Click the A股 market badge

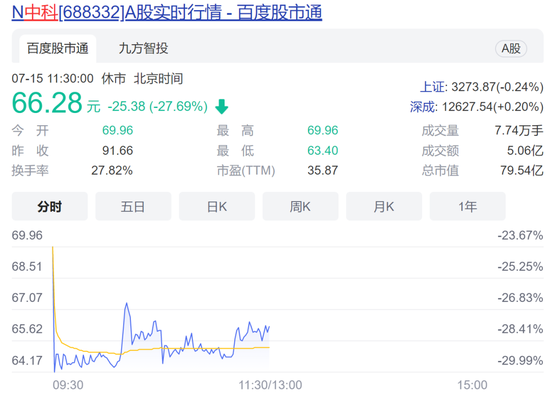[511, 48]
